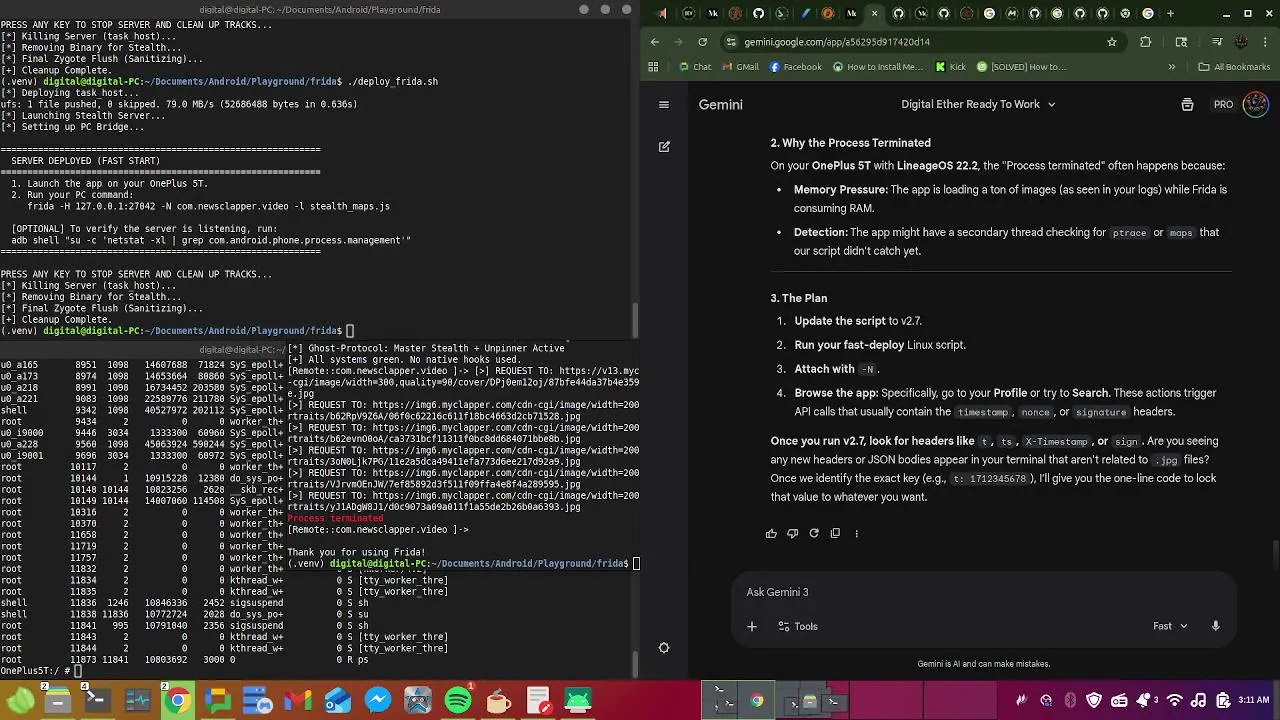Open the Facebook bookmark

click(x=795, y=67)
